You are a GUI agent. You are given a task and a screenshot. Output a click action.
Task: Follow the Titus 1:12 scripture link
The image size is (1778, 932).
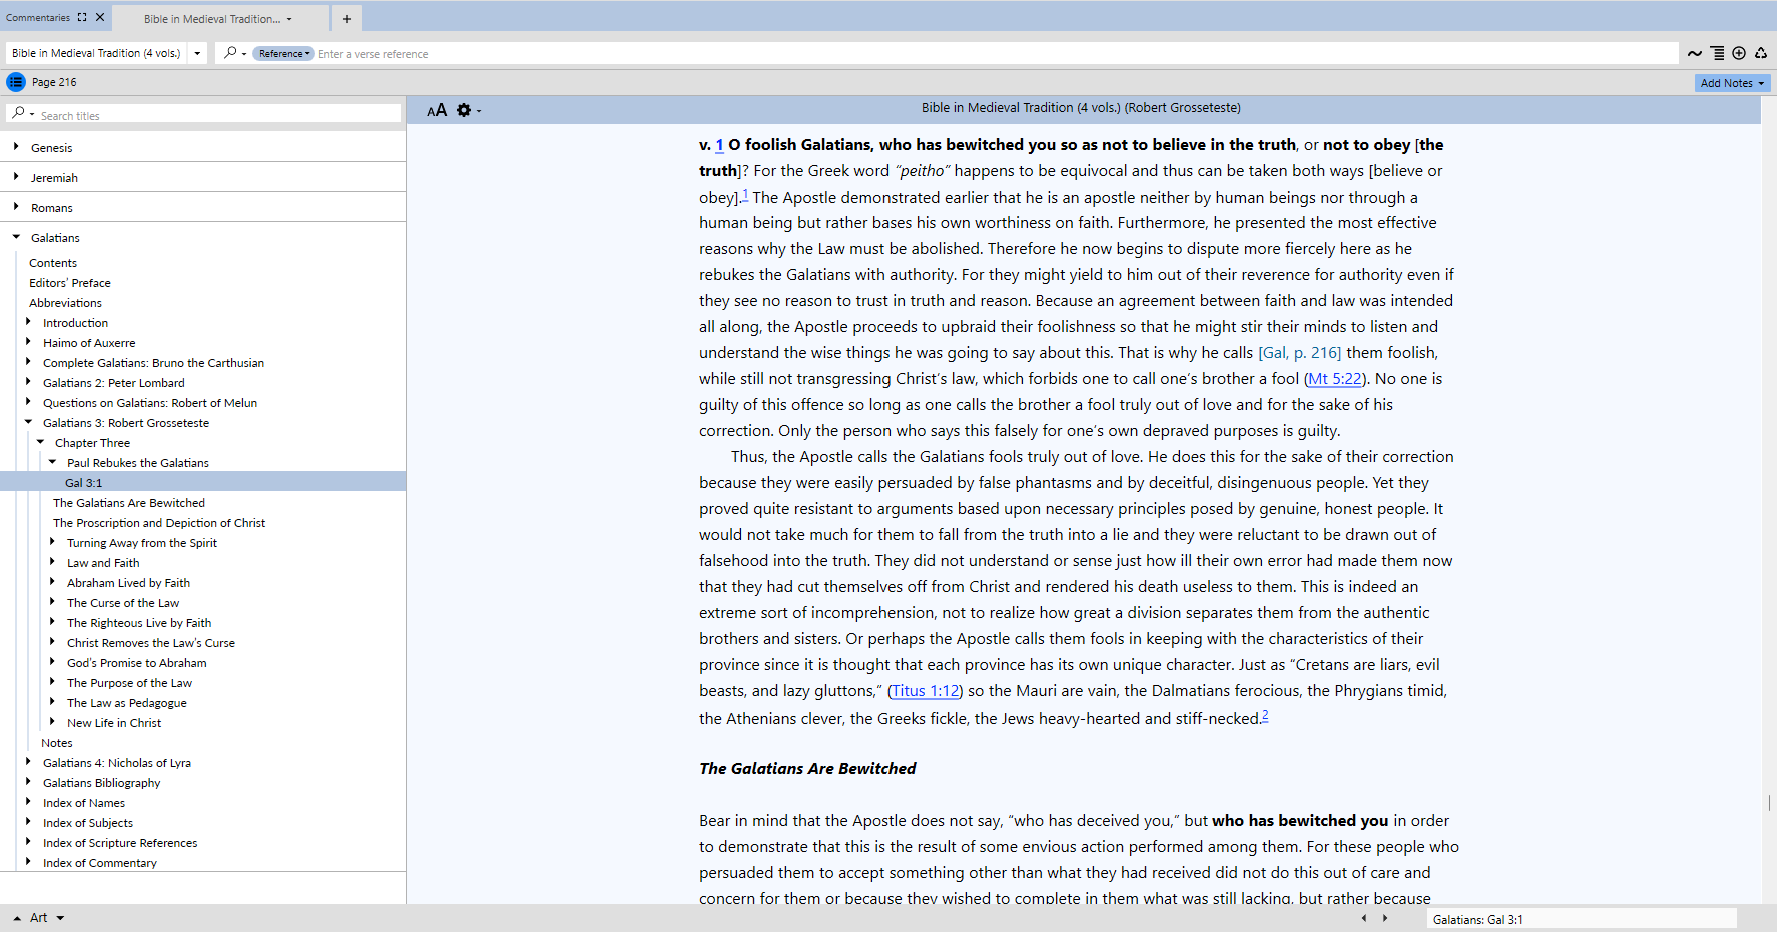[925, 691]
